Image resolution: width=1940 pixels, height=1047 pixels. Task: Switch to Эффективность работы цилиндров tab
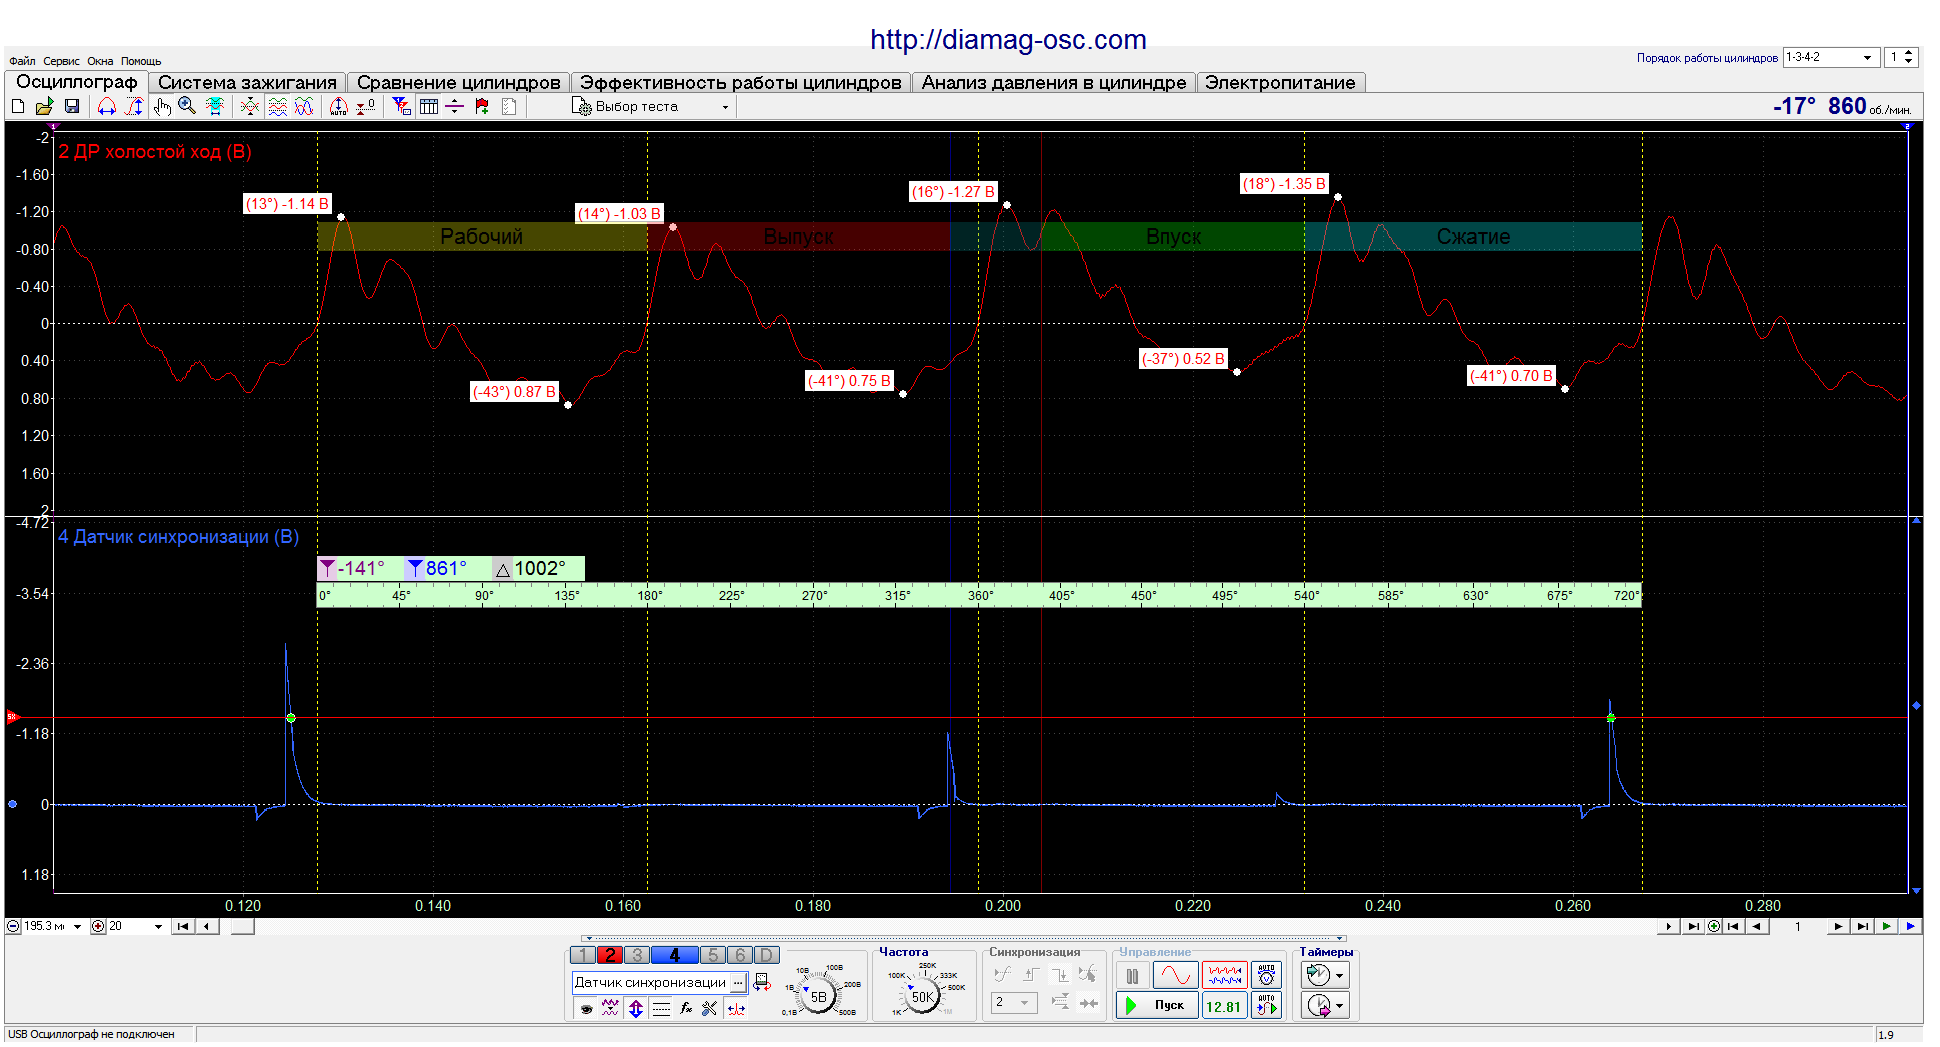pos(740,83)
